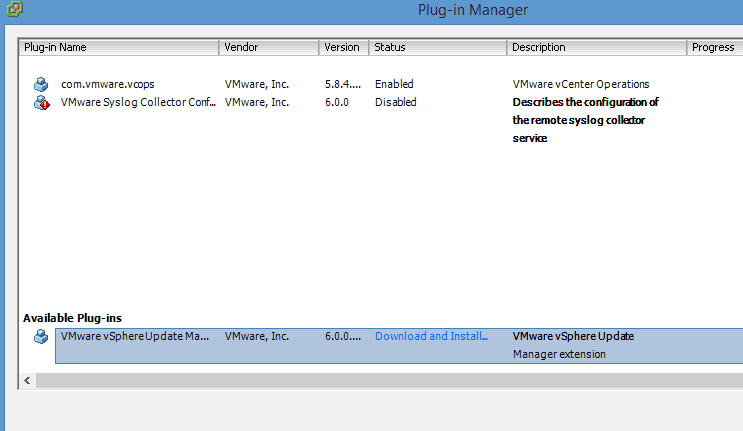Click VMware vSphere Update Manager extension description
The width and height of the screenshot is (743, 431).
click(x=573, y=345)
